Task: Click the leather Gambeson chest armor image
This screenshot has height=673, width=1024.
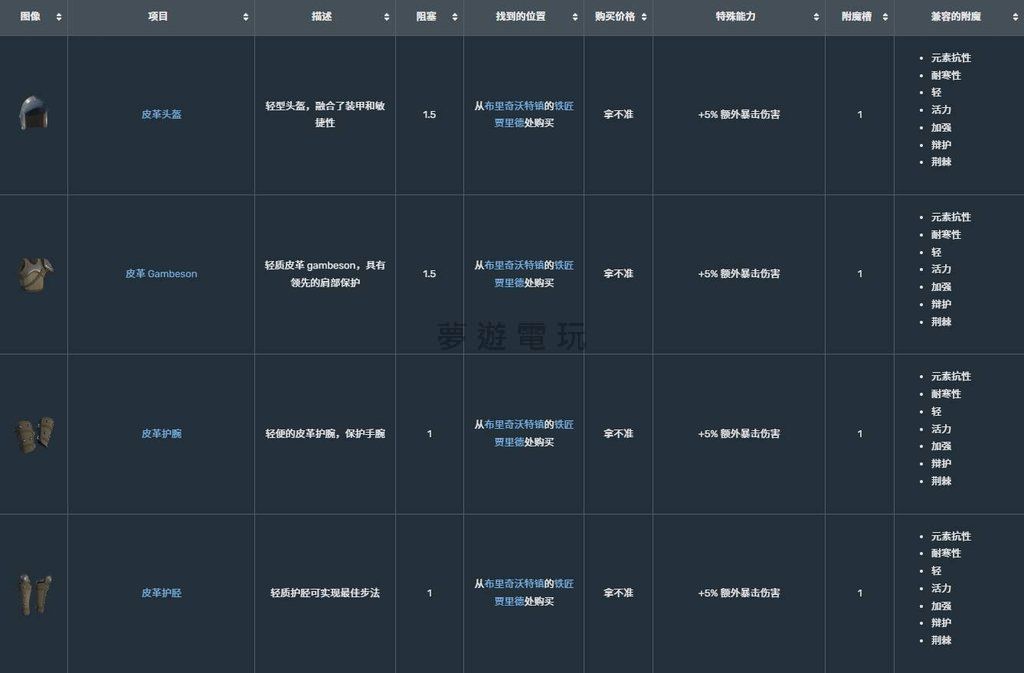Action: pyautogui.click(x=33, y=274)
